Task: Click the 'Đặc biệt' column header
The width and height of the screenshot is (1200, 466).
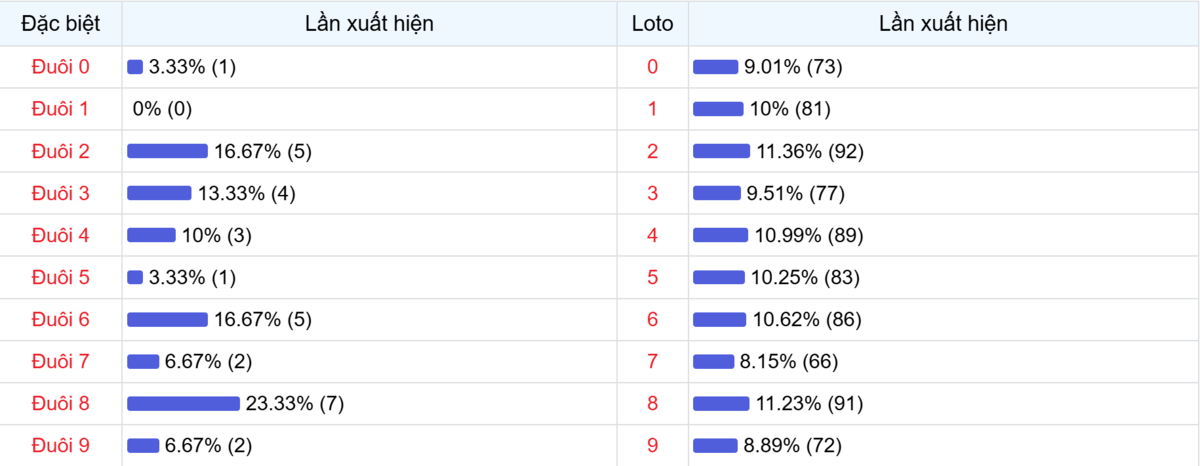Action: 60,23
